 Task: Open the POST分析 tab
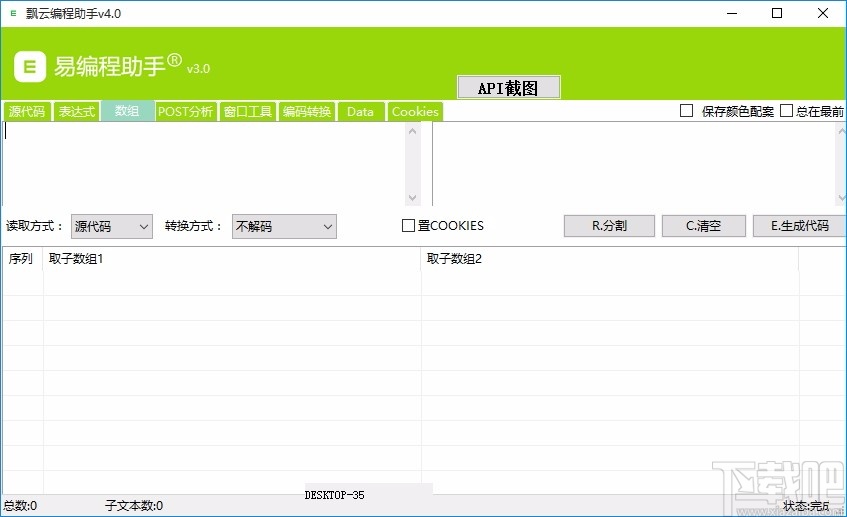click(x=186, y=112)
